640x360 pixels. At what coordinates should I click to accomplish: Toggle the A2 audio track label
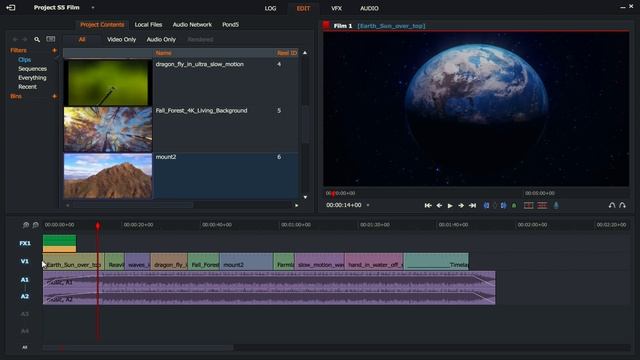tap(25, 296)
